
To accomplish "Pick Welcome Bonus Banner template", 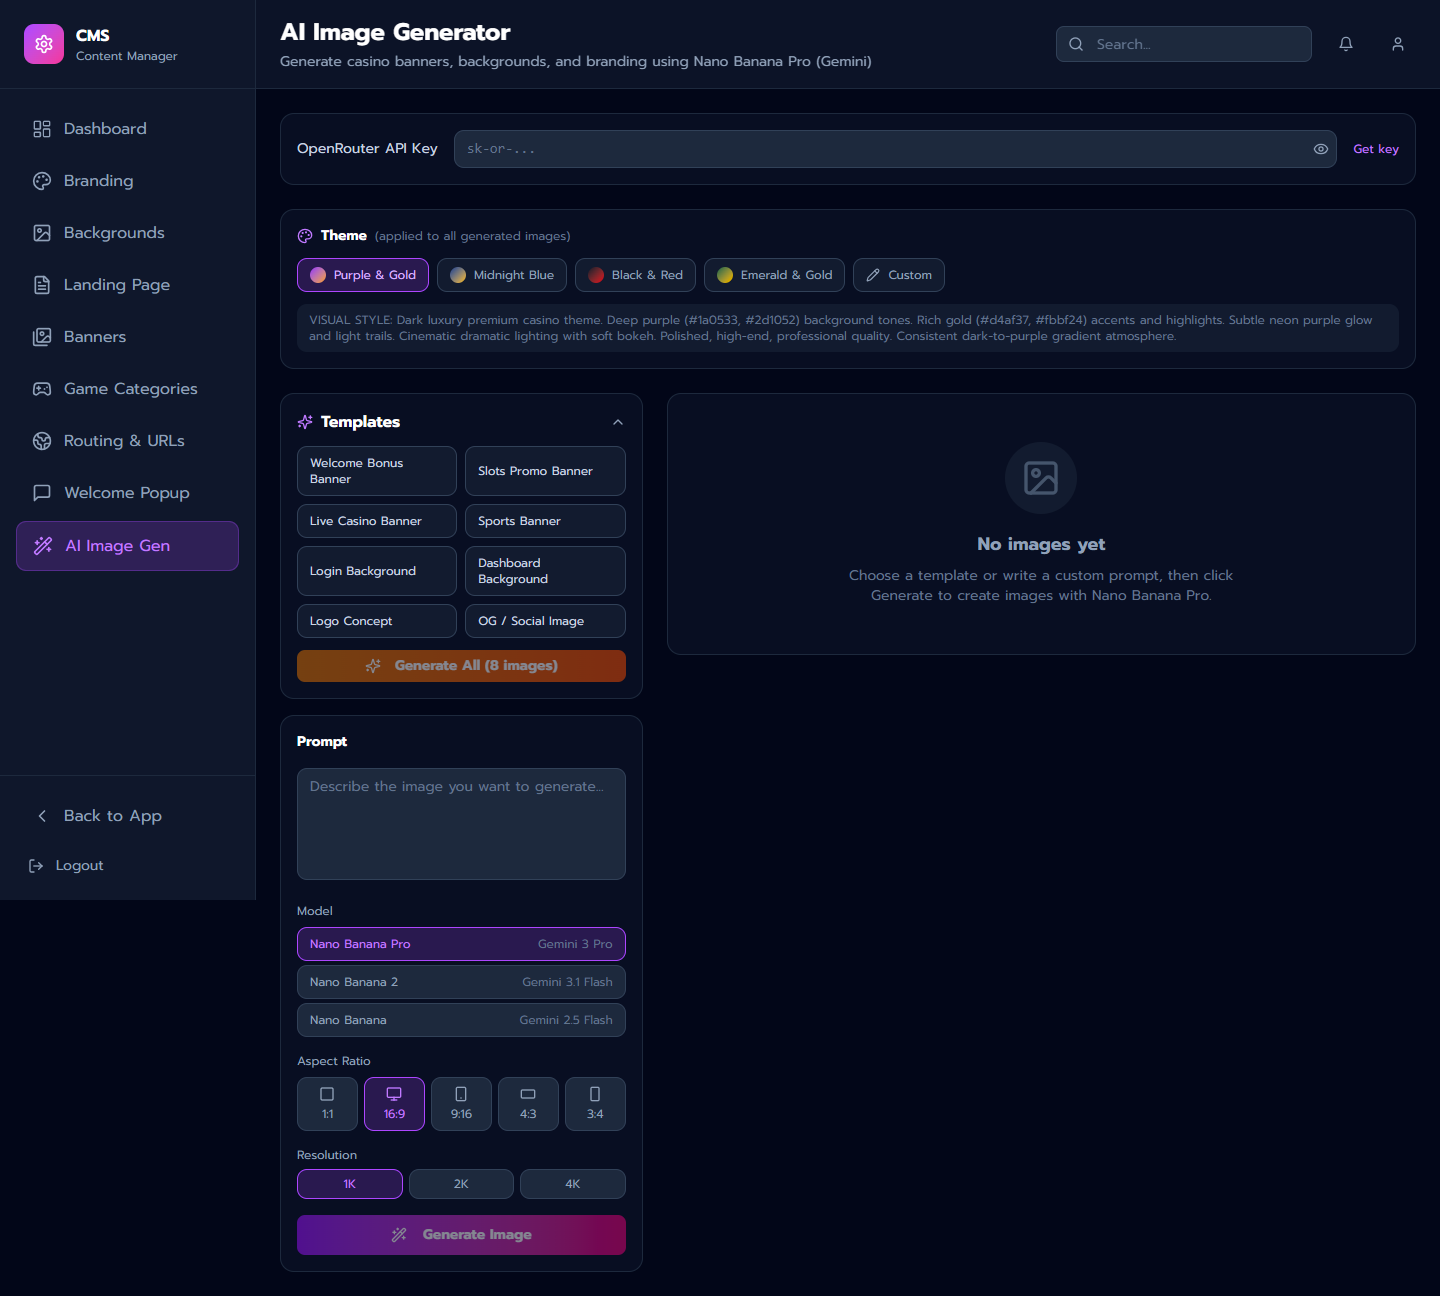I will tap(377, 471).
